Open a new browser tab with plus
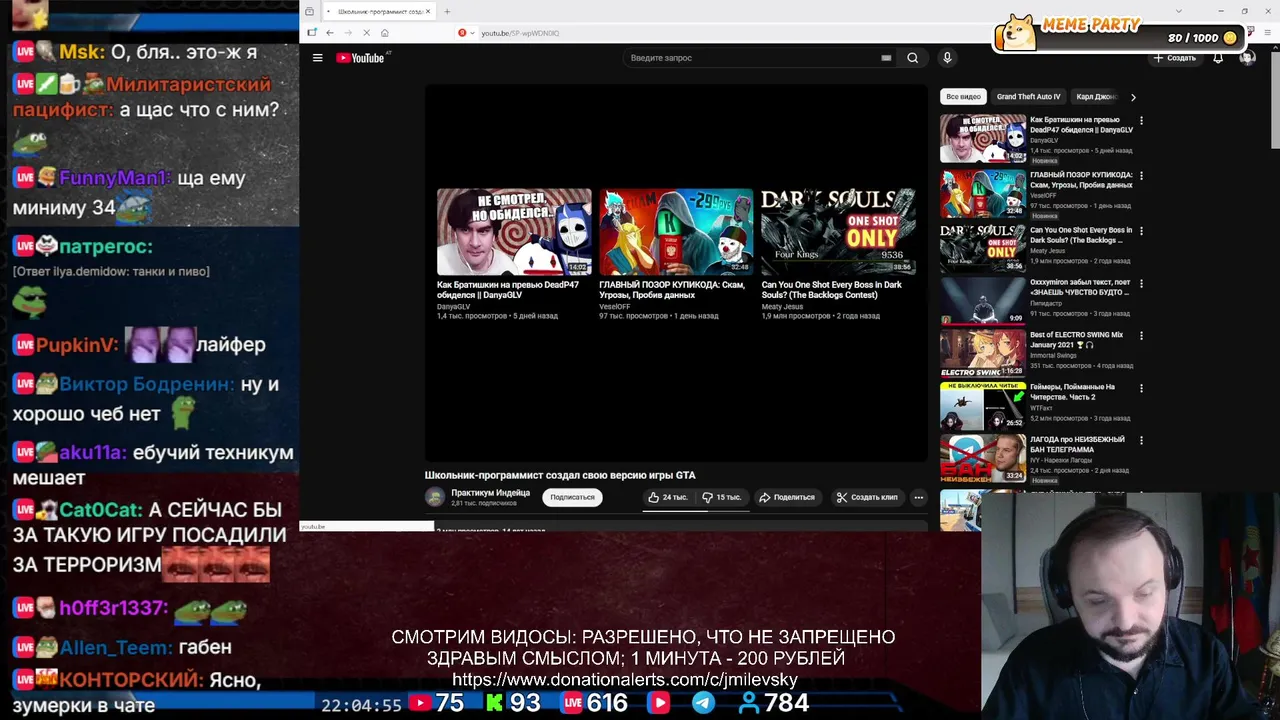 click(447, 11)
